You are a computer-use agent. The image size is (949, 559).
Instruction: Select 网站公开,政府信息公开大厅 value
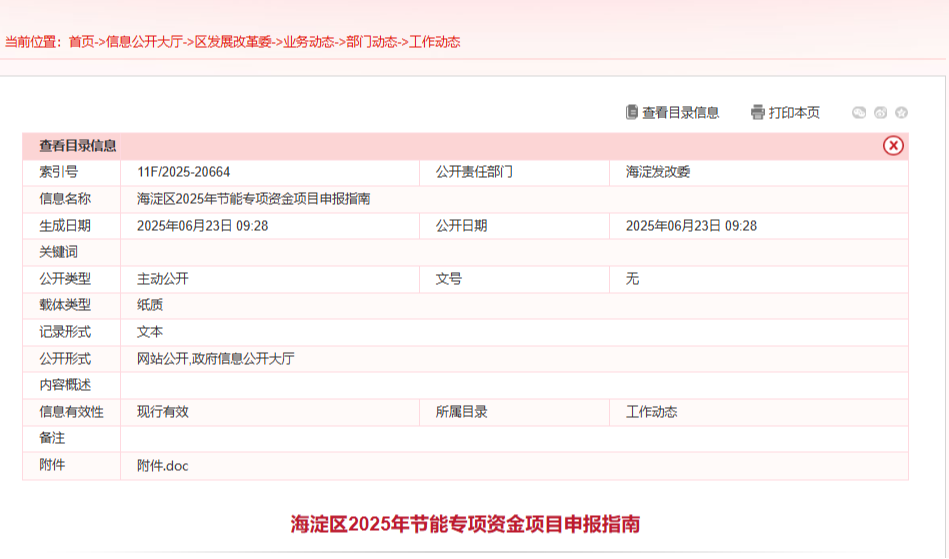[x=215, y=359]
